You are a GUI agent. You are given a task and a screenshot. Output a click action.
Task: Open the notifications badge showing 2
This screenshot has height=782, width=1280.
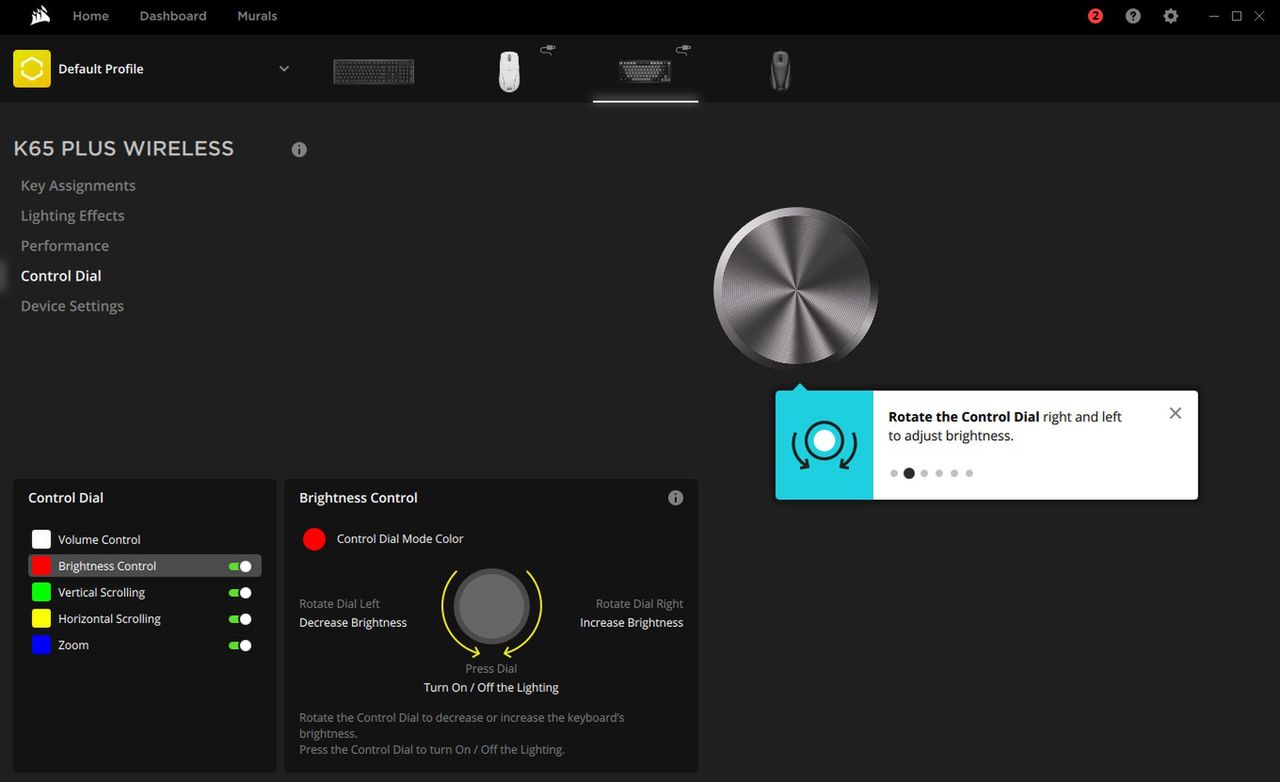pyautogui.click(x=1095, y=16)
